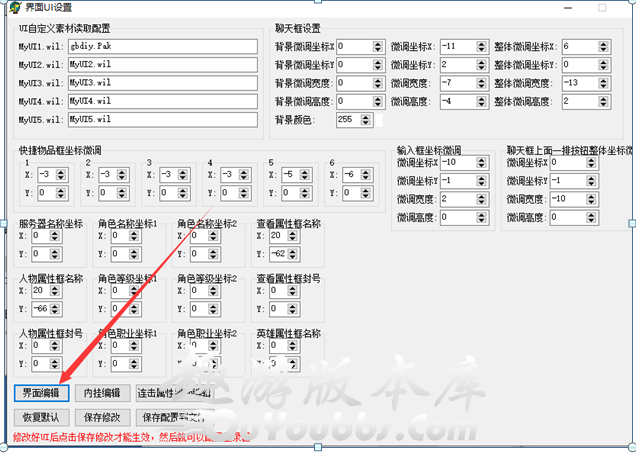Screen dimensions: 636x454
Task: Increase the 背景颜色 value of 255
Action: 365,116
